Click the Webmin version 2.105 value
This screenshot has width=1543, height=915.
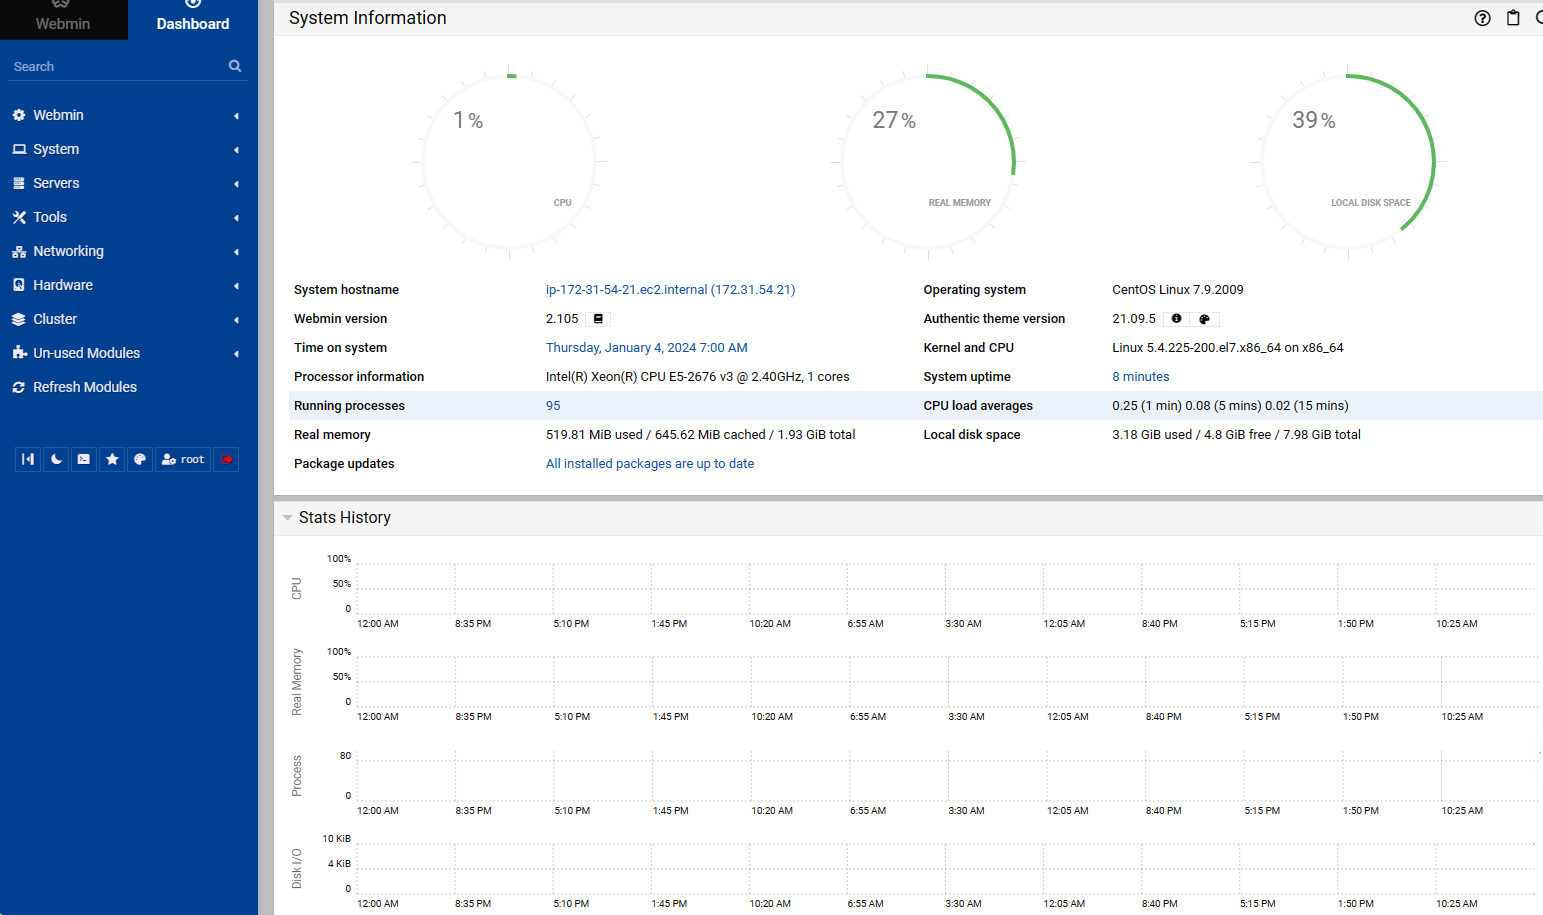coord(562,319)
